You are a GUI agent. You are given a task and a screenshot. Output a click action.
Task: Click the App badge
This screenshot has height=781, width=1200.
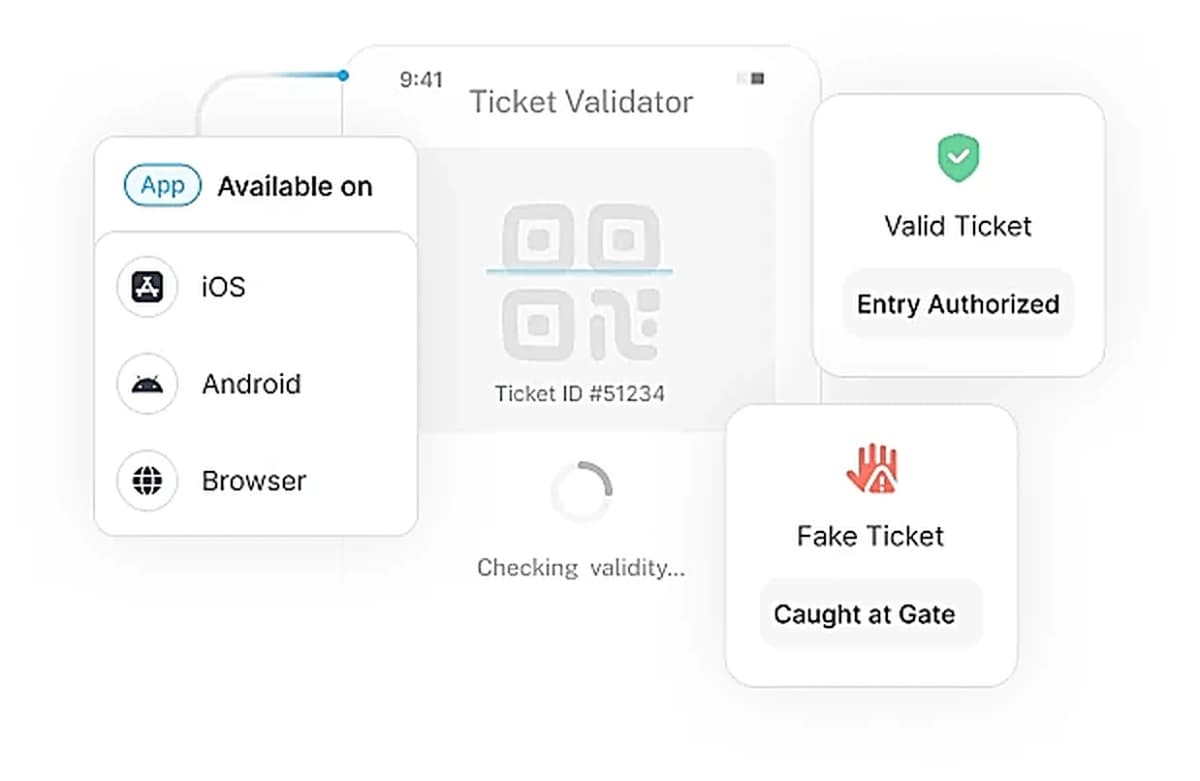162,186
